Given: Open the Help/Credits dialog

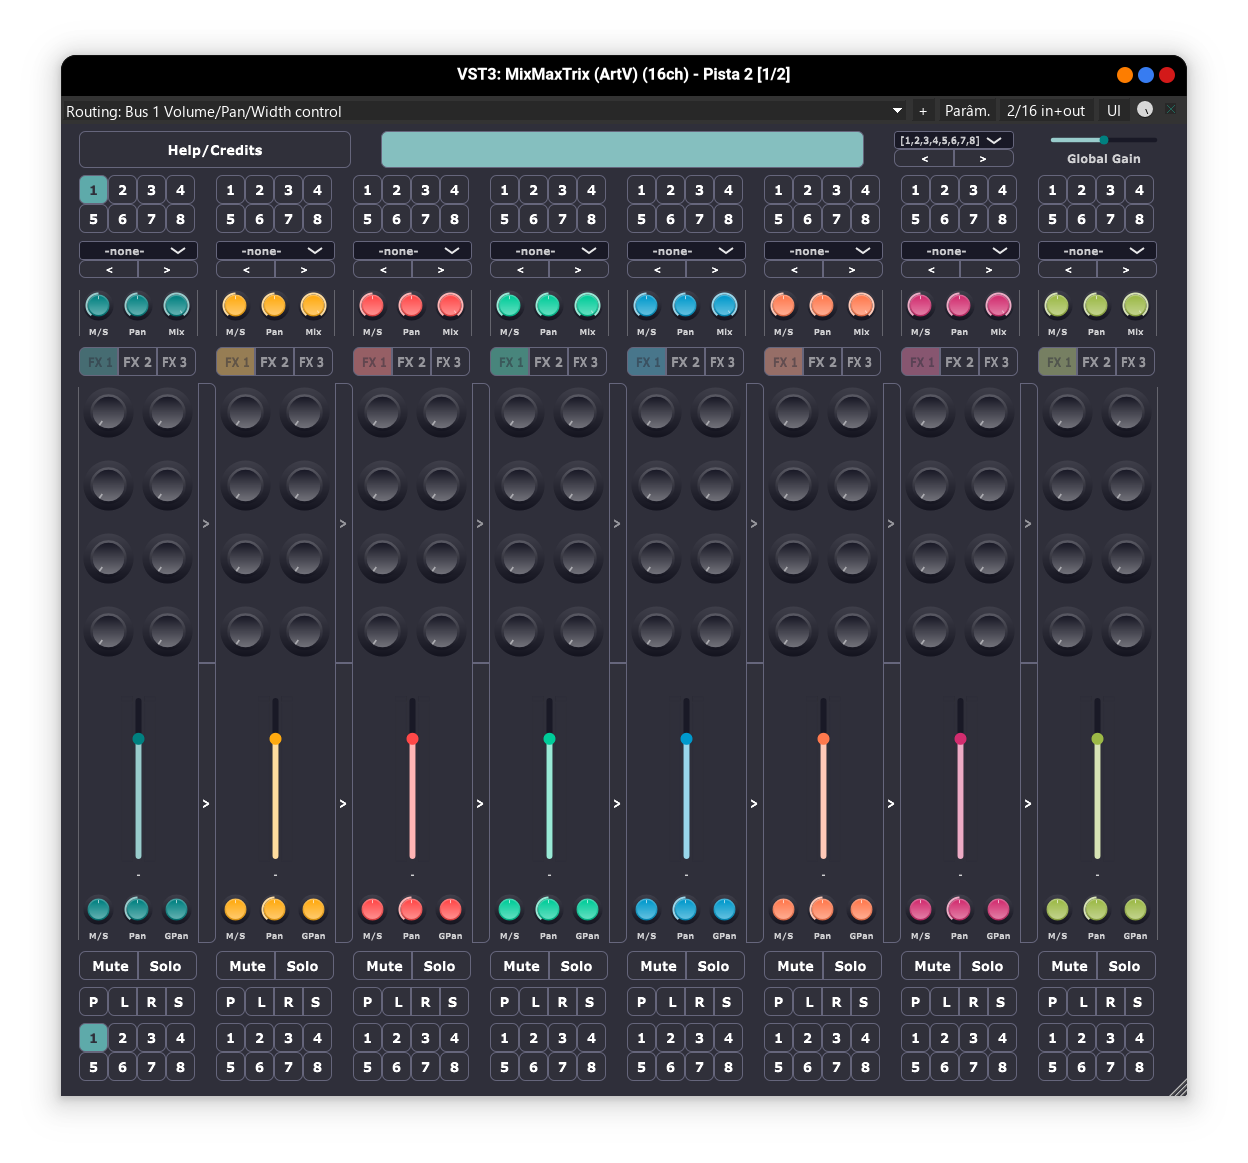Looking at the screenshot, I should tap(214, 149).
